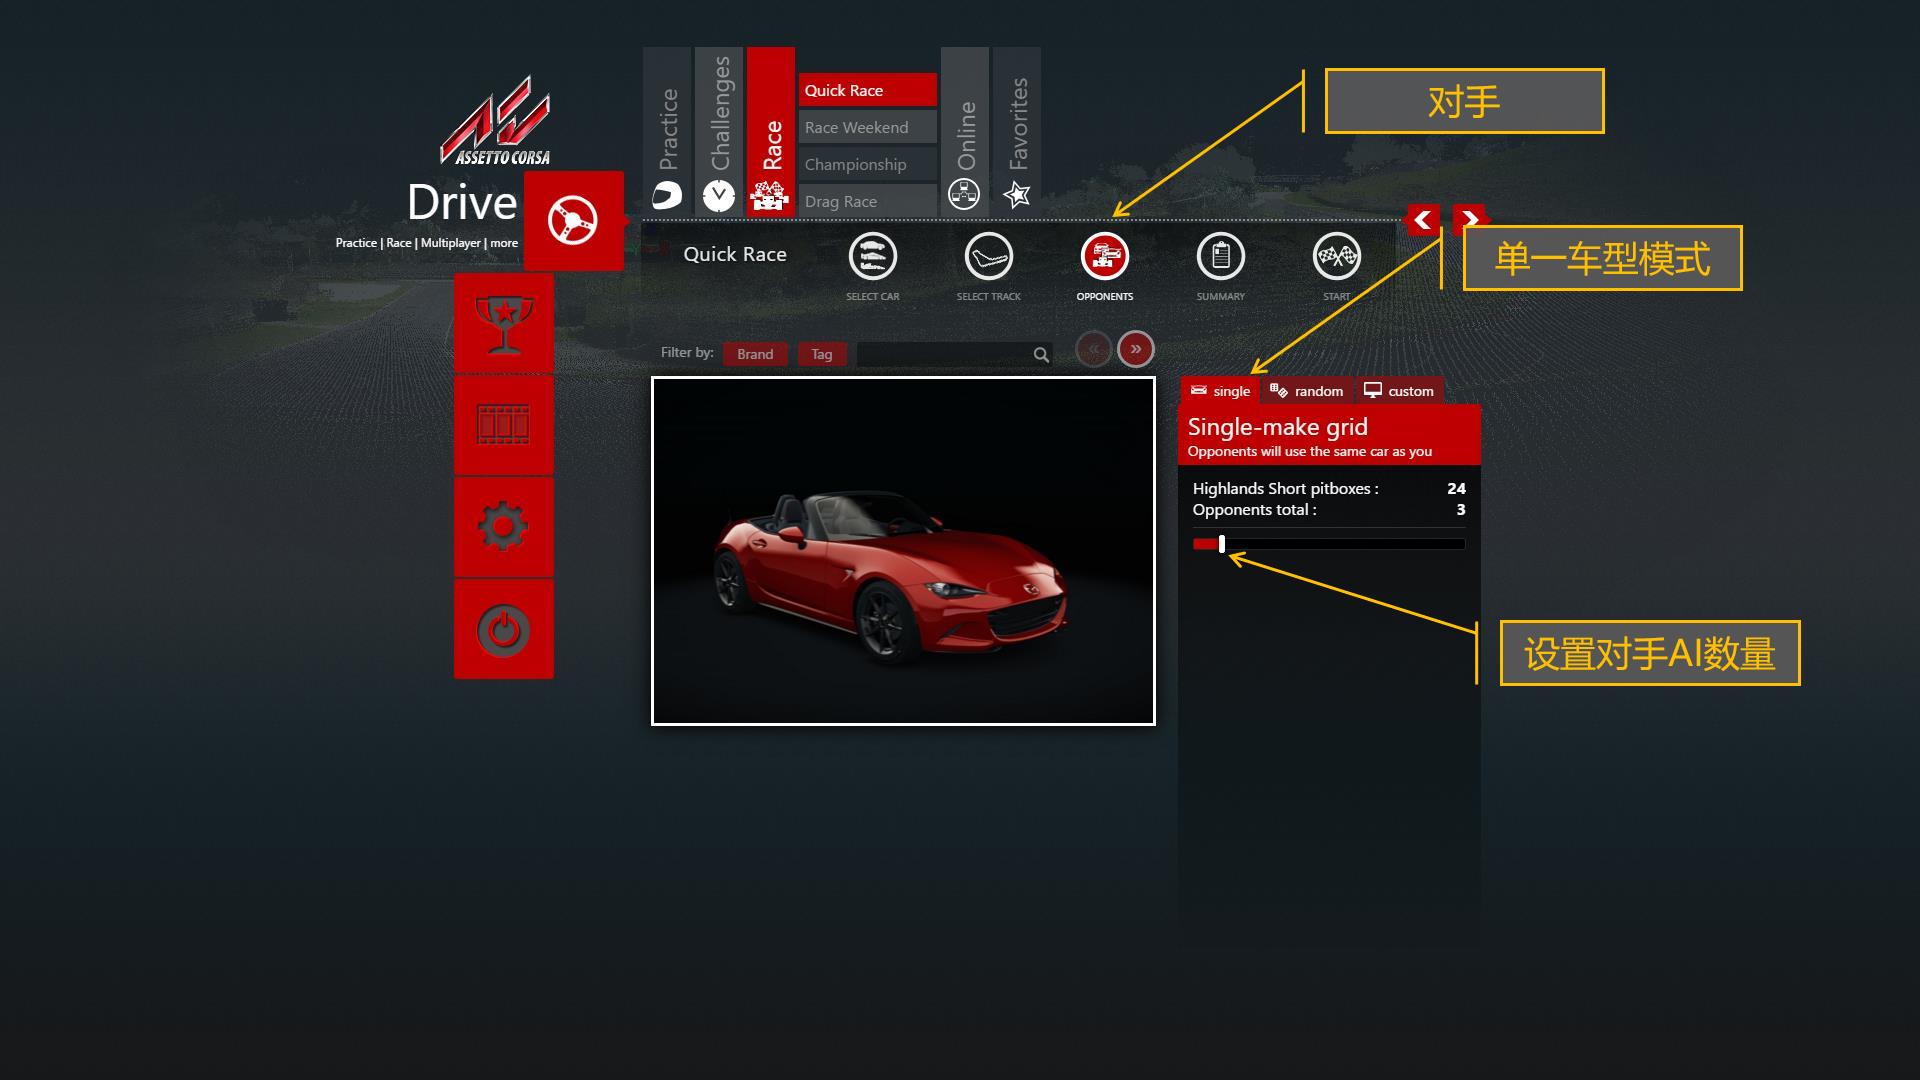Open the Online tab

(965, 131)
